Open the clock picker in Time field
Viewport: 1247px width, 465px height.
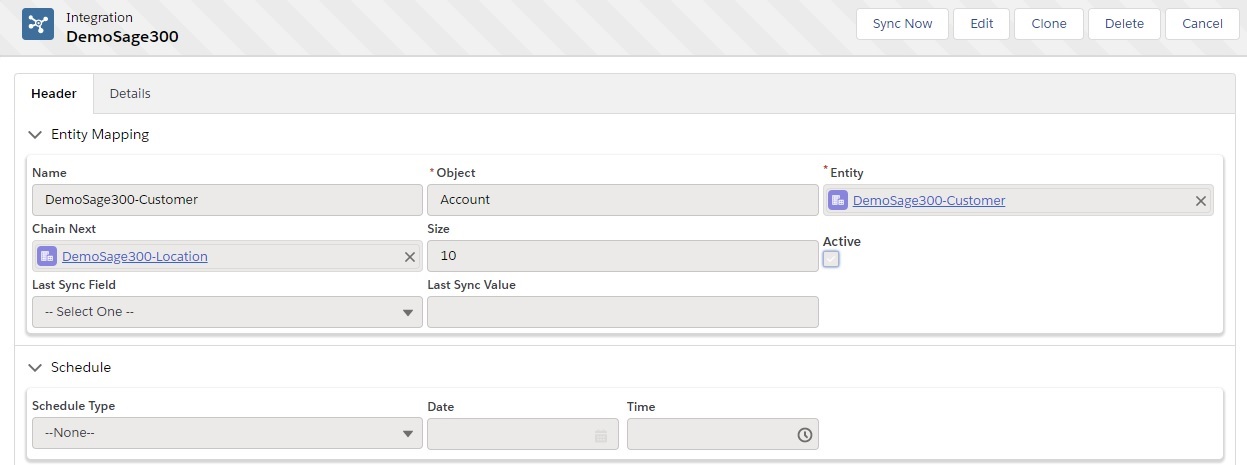click(x=804, y=435)
